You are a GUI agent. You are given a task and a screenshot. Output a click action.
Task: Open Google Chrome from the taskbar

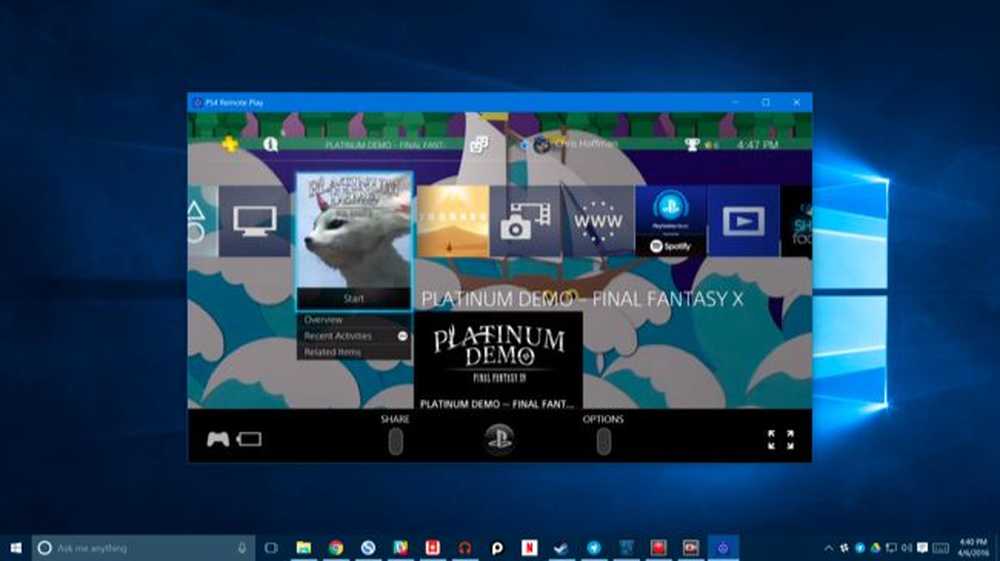(335, 548)
